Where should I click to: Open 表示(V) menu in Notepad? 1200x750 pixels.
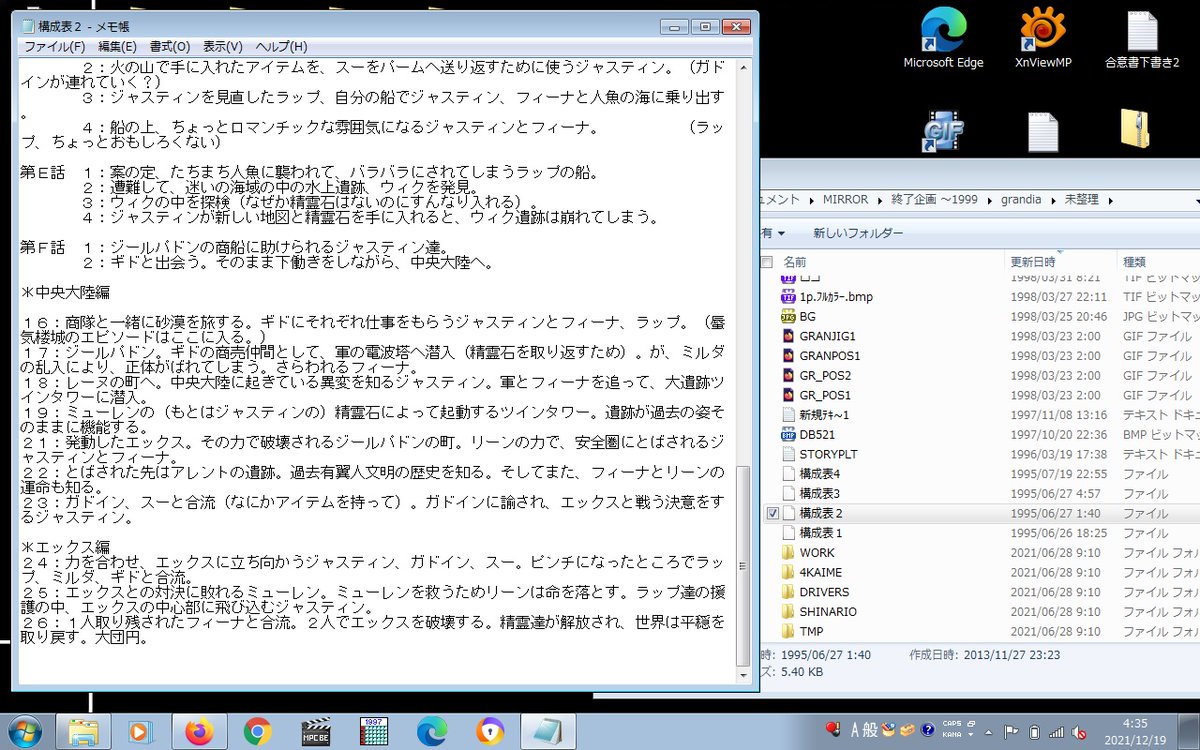click(x=222, y=46)
